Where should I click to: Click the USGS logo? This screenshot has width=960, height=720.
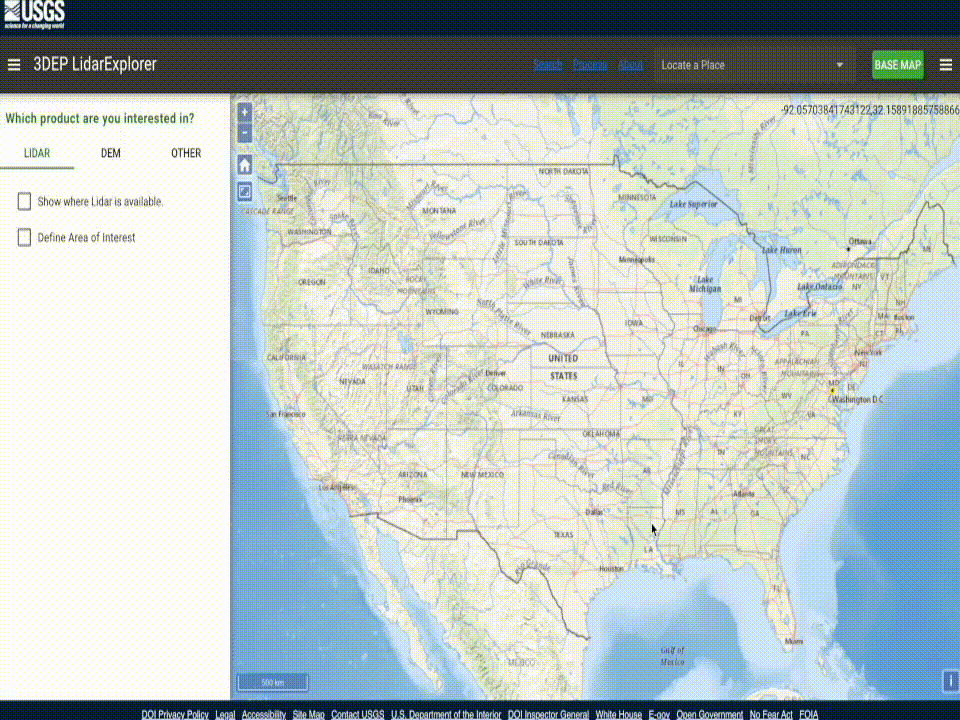[x=34, y=15]
